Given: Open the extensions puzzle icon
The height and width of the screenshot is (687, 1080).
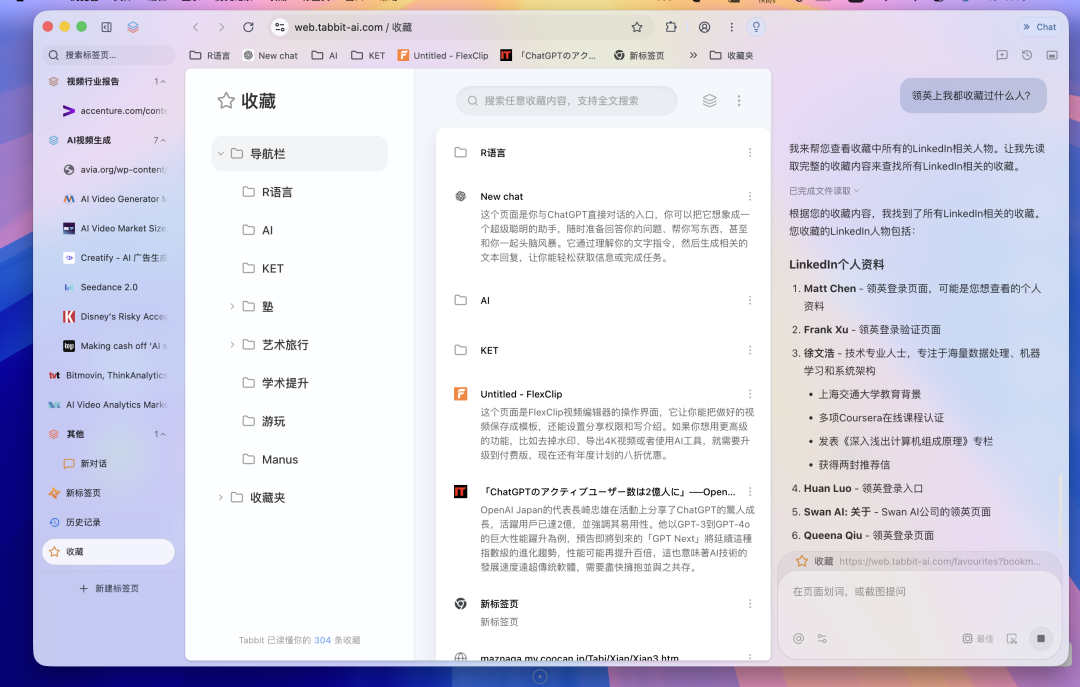Looking at the screenshot, I should [671, 27].
